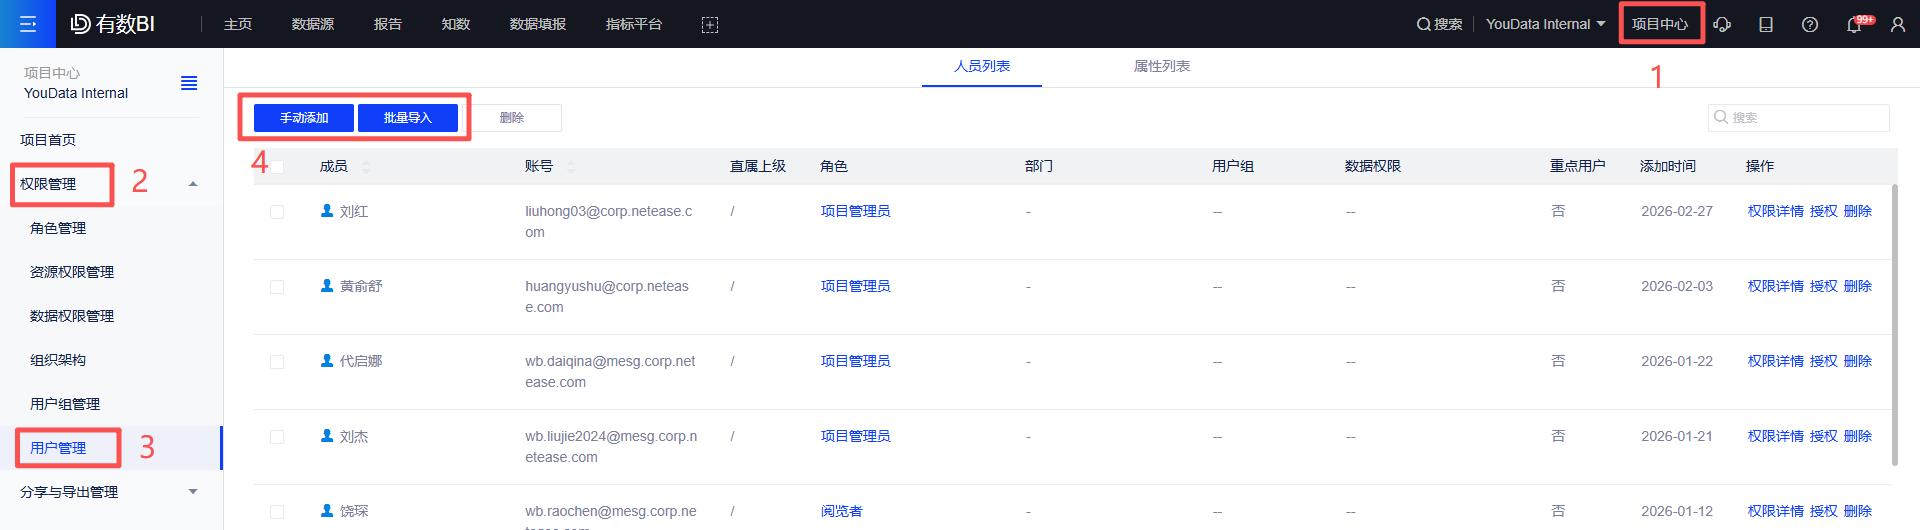1920x530 pixels.
Task: Click the user profile avatar icon
Action: click(x=1898, y=24)
